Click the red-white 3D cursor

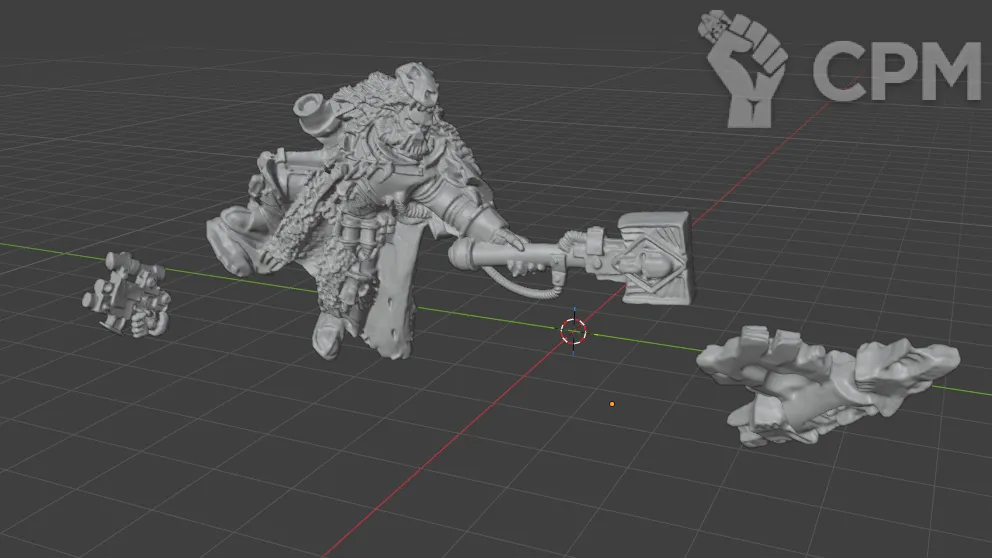573,331
